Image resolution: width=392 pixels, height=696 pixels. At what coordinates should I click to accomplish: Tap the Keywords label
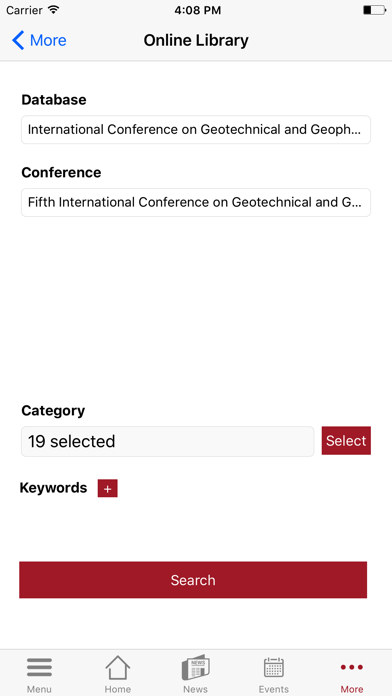pos(53,488)
